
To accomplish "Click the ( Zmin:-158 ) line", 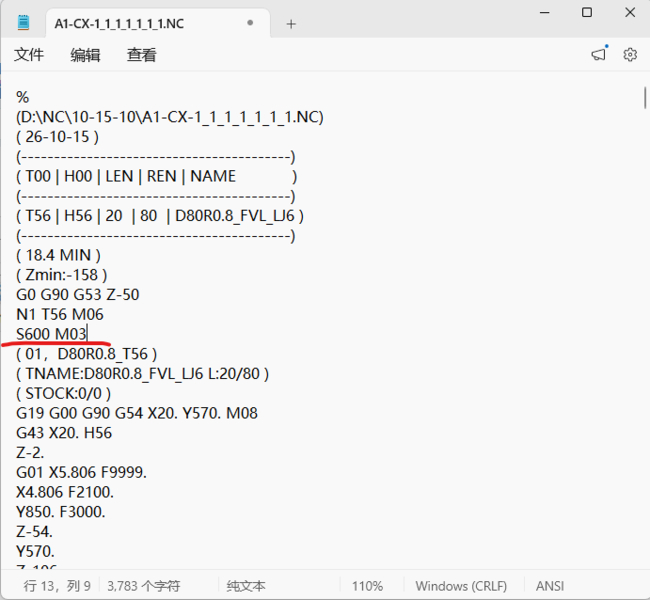I will tap(62, 275).
